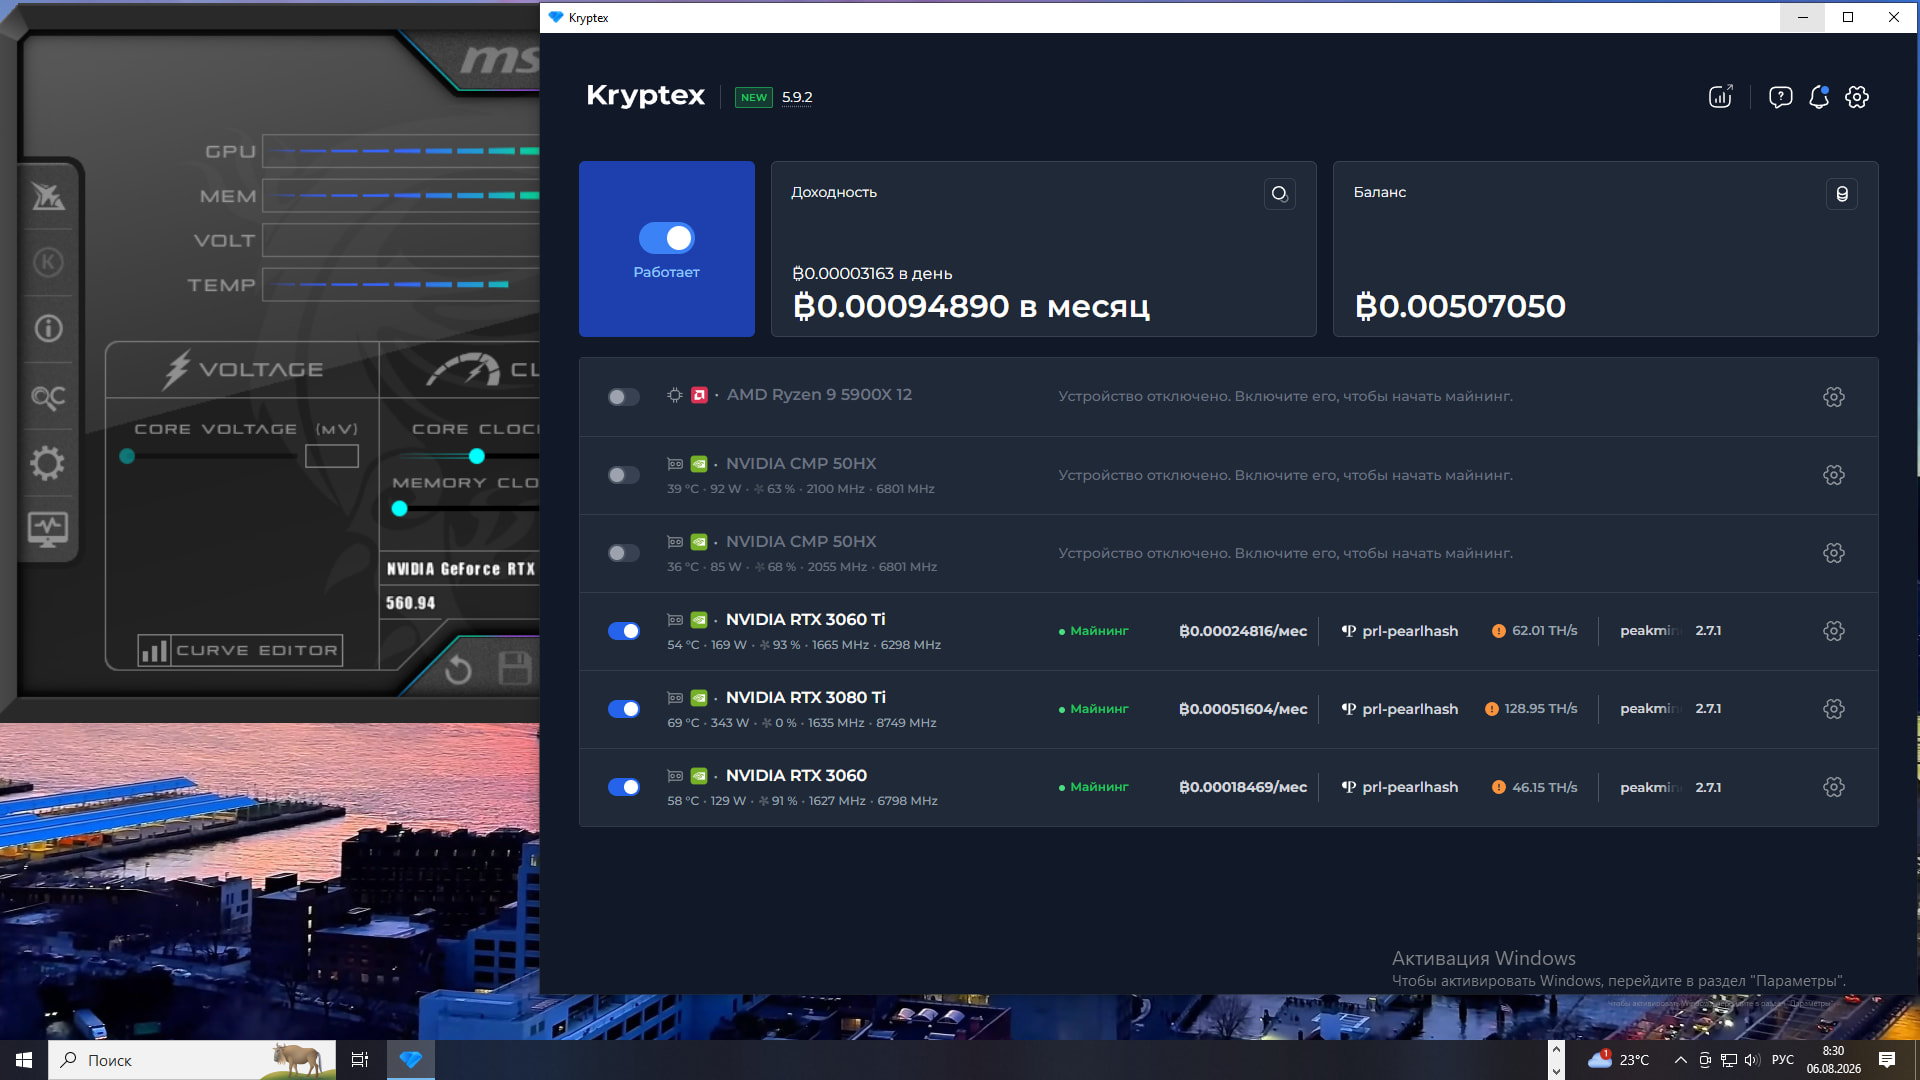Click the profitability currency switch icon

tap(1280, 193)
